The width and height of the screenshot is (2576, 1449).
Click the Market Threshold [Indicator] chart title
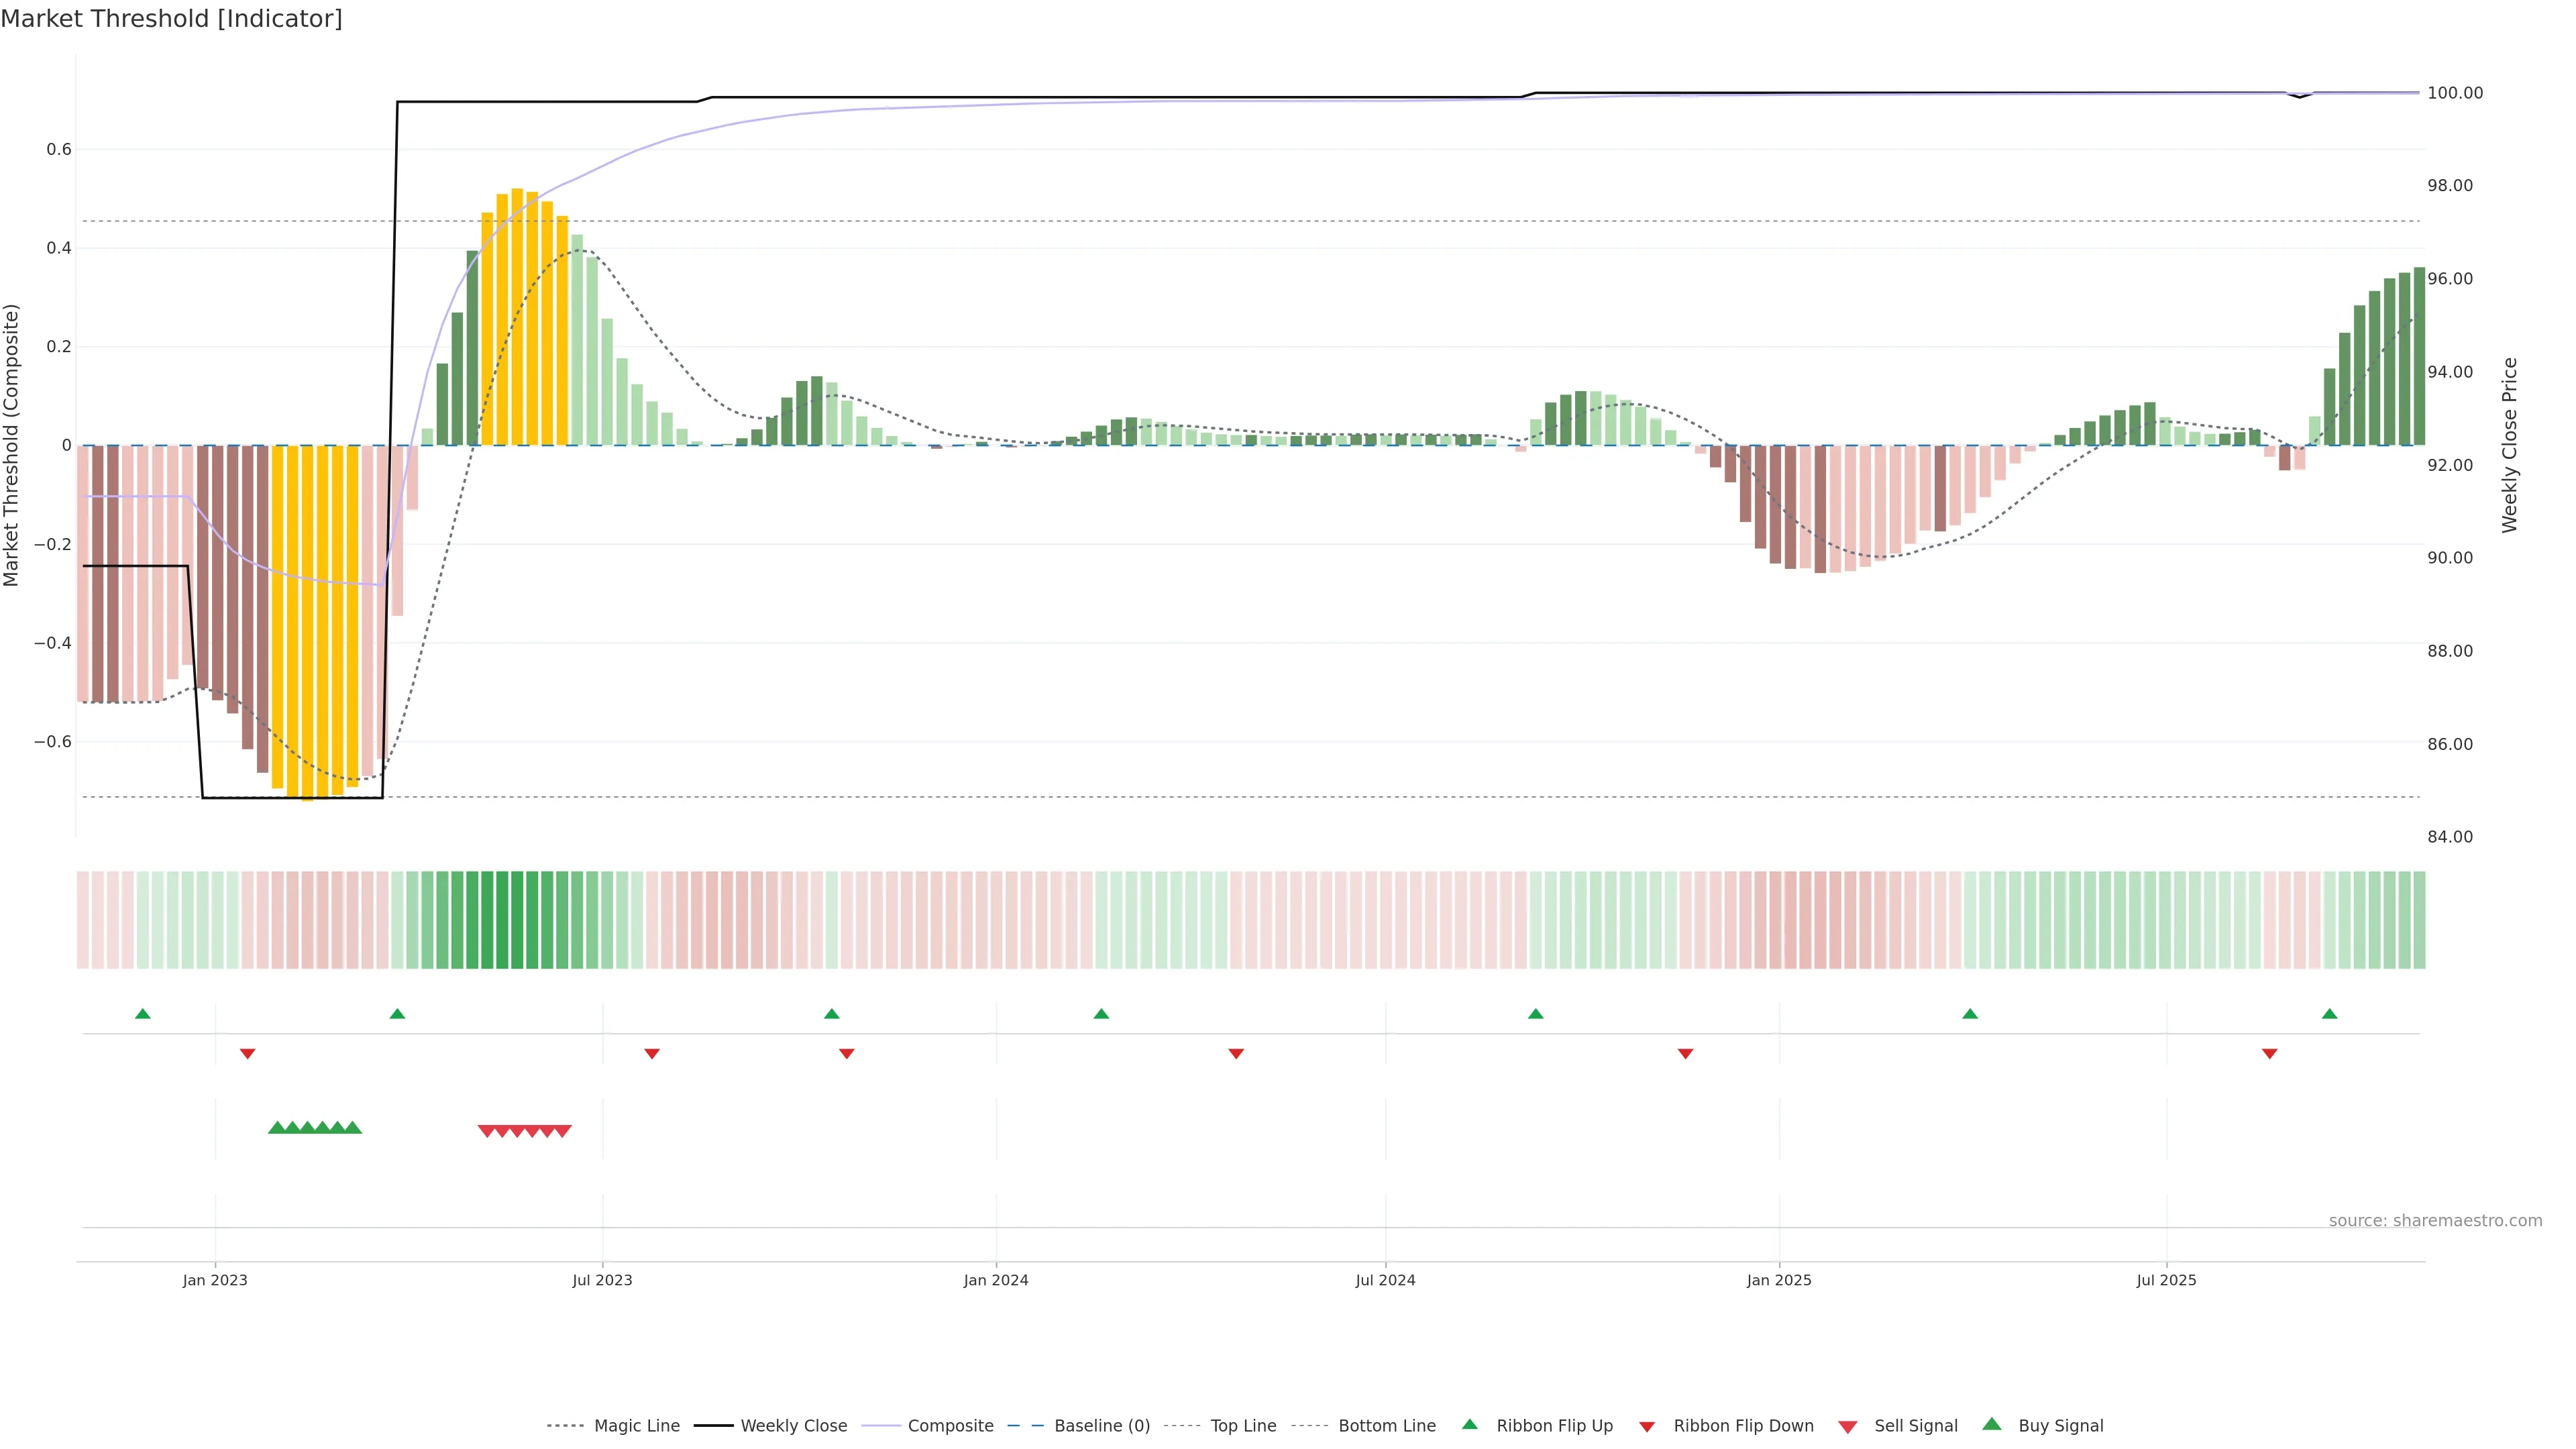(171, 19)
